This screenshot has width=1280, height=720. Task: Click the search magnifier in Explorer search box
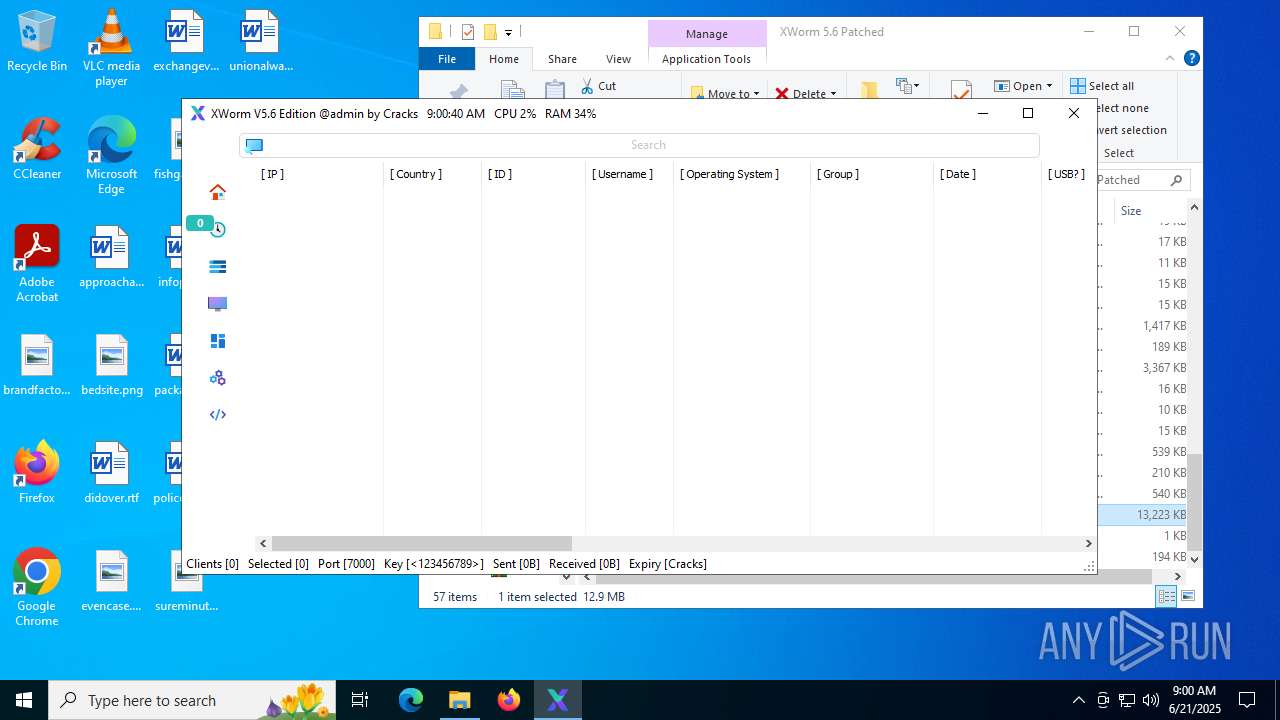[1176, 180]
